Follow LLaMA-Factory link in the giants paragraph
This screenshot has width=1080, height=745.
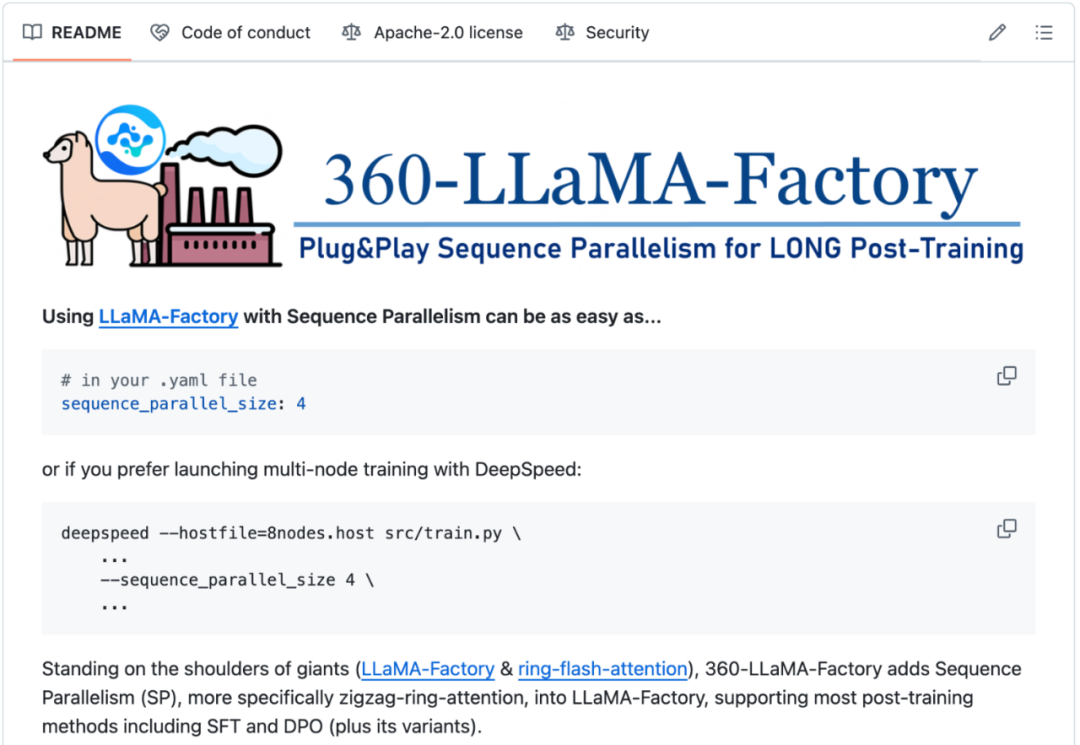tap(428, 669)
